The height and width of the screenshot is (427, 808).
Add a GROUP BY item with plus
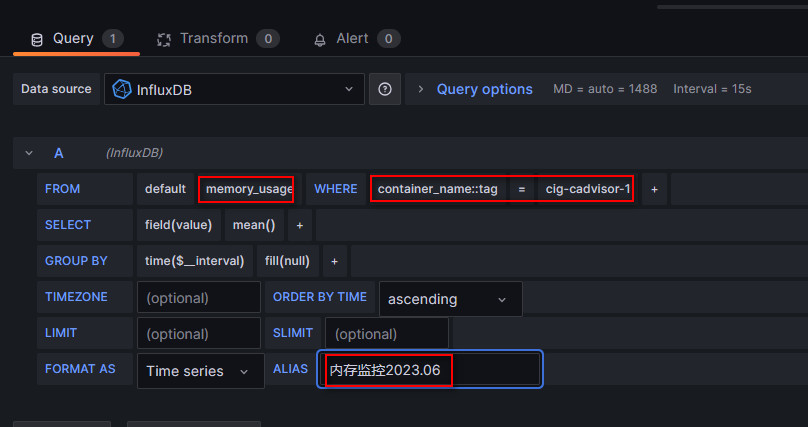pos(334,261)
